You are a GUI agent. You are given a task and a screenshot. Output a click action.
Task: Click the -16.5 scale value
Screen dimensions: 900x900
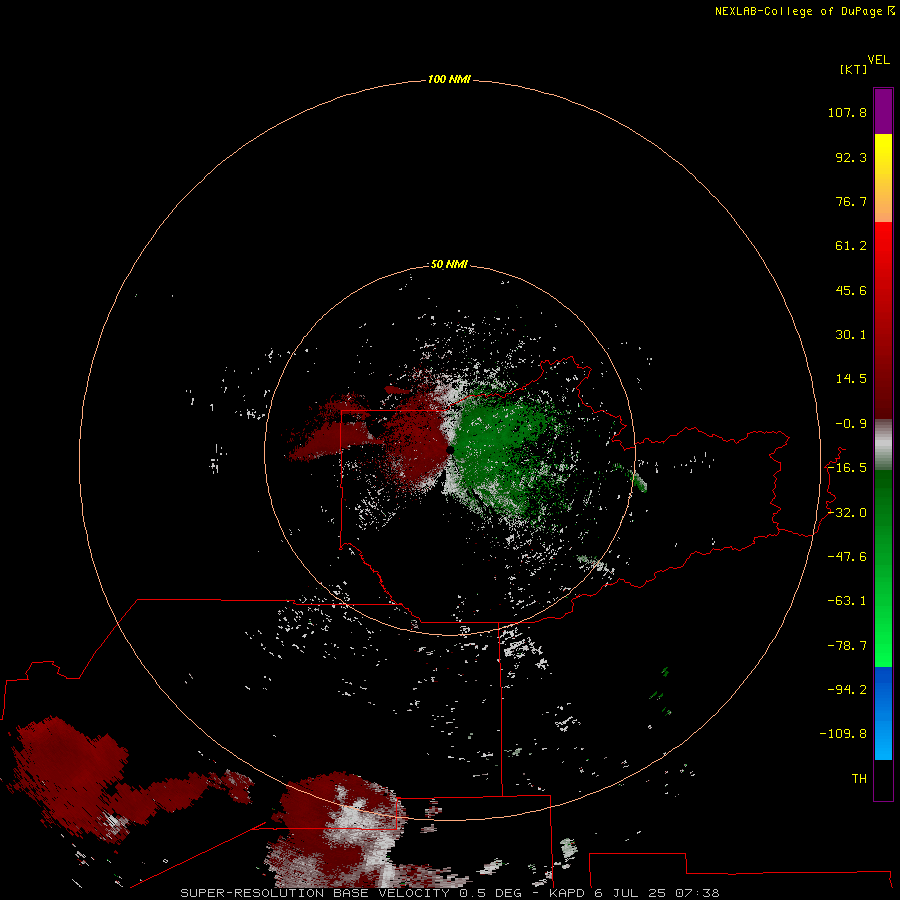847,468
